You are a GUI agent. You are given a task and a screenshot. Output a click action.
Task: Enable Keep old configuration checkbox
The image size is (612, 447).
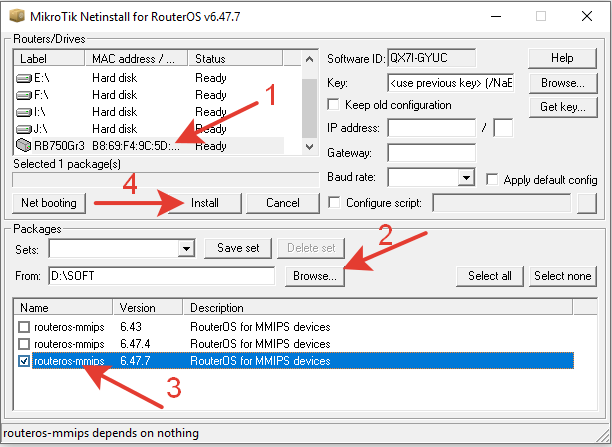[x=333, y=105]
